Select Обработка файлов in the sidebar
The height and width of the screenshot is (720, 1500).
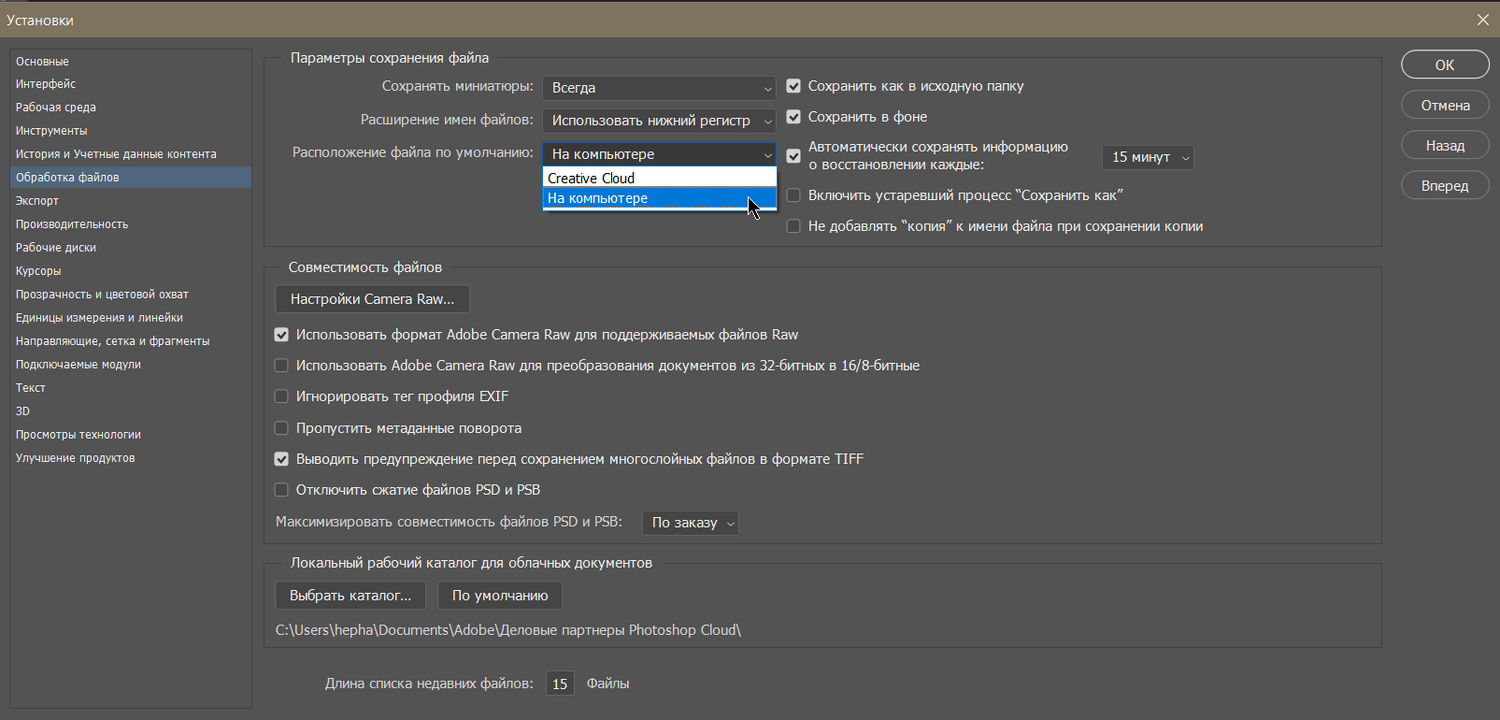(x=130, y=177)
